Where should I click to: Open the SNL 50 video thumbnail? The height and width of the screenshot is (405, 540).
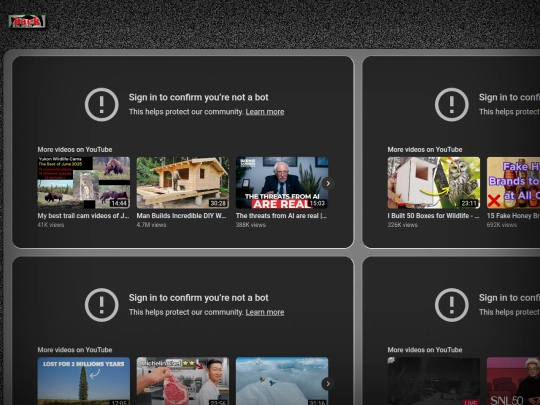click(513, 381)
